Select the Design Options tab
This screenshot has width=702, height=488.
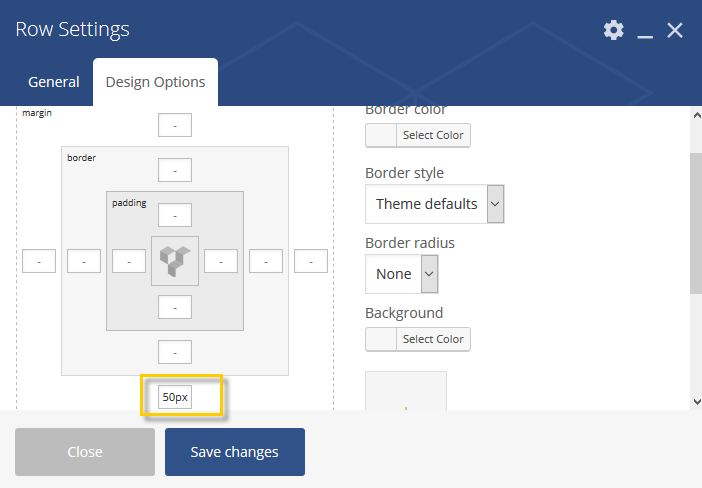pyautogui.click(x=155, y=82)
